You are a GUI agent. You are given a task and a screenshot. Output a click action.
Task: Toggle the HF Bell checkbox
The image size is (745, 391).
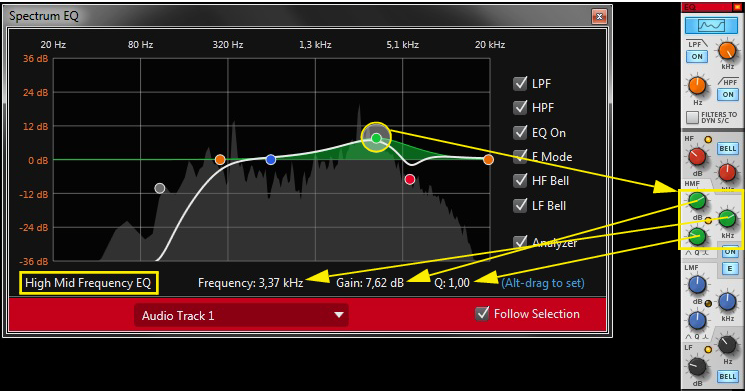click(x=520, y=181)
